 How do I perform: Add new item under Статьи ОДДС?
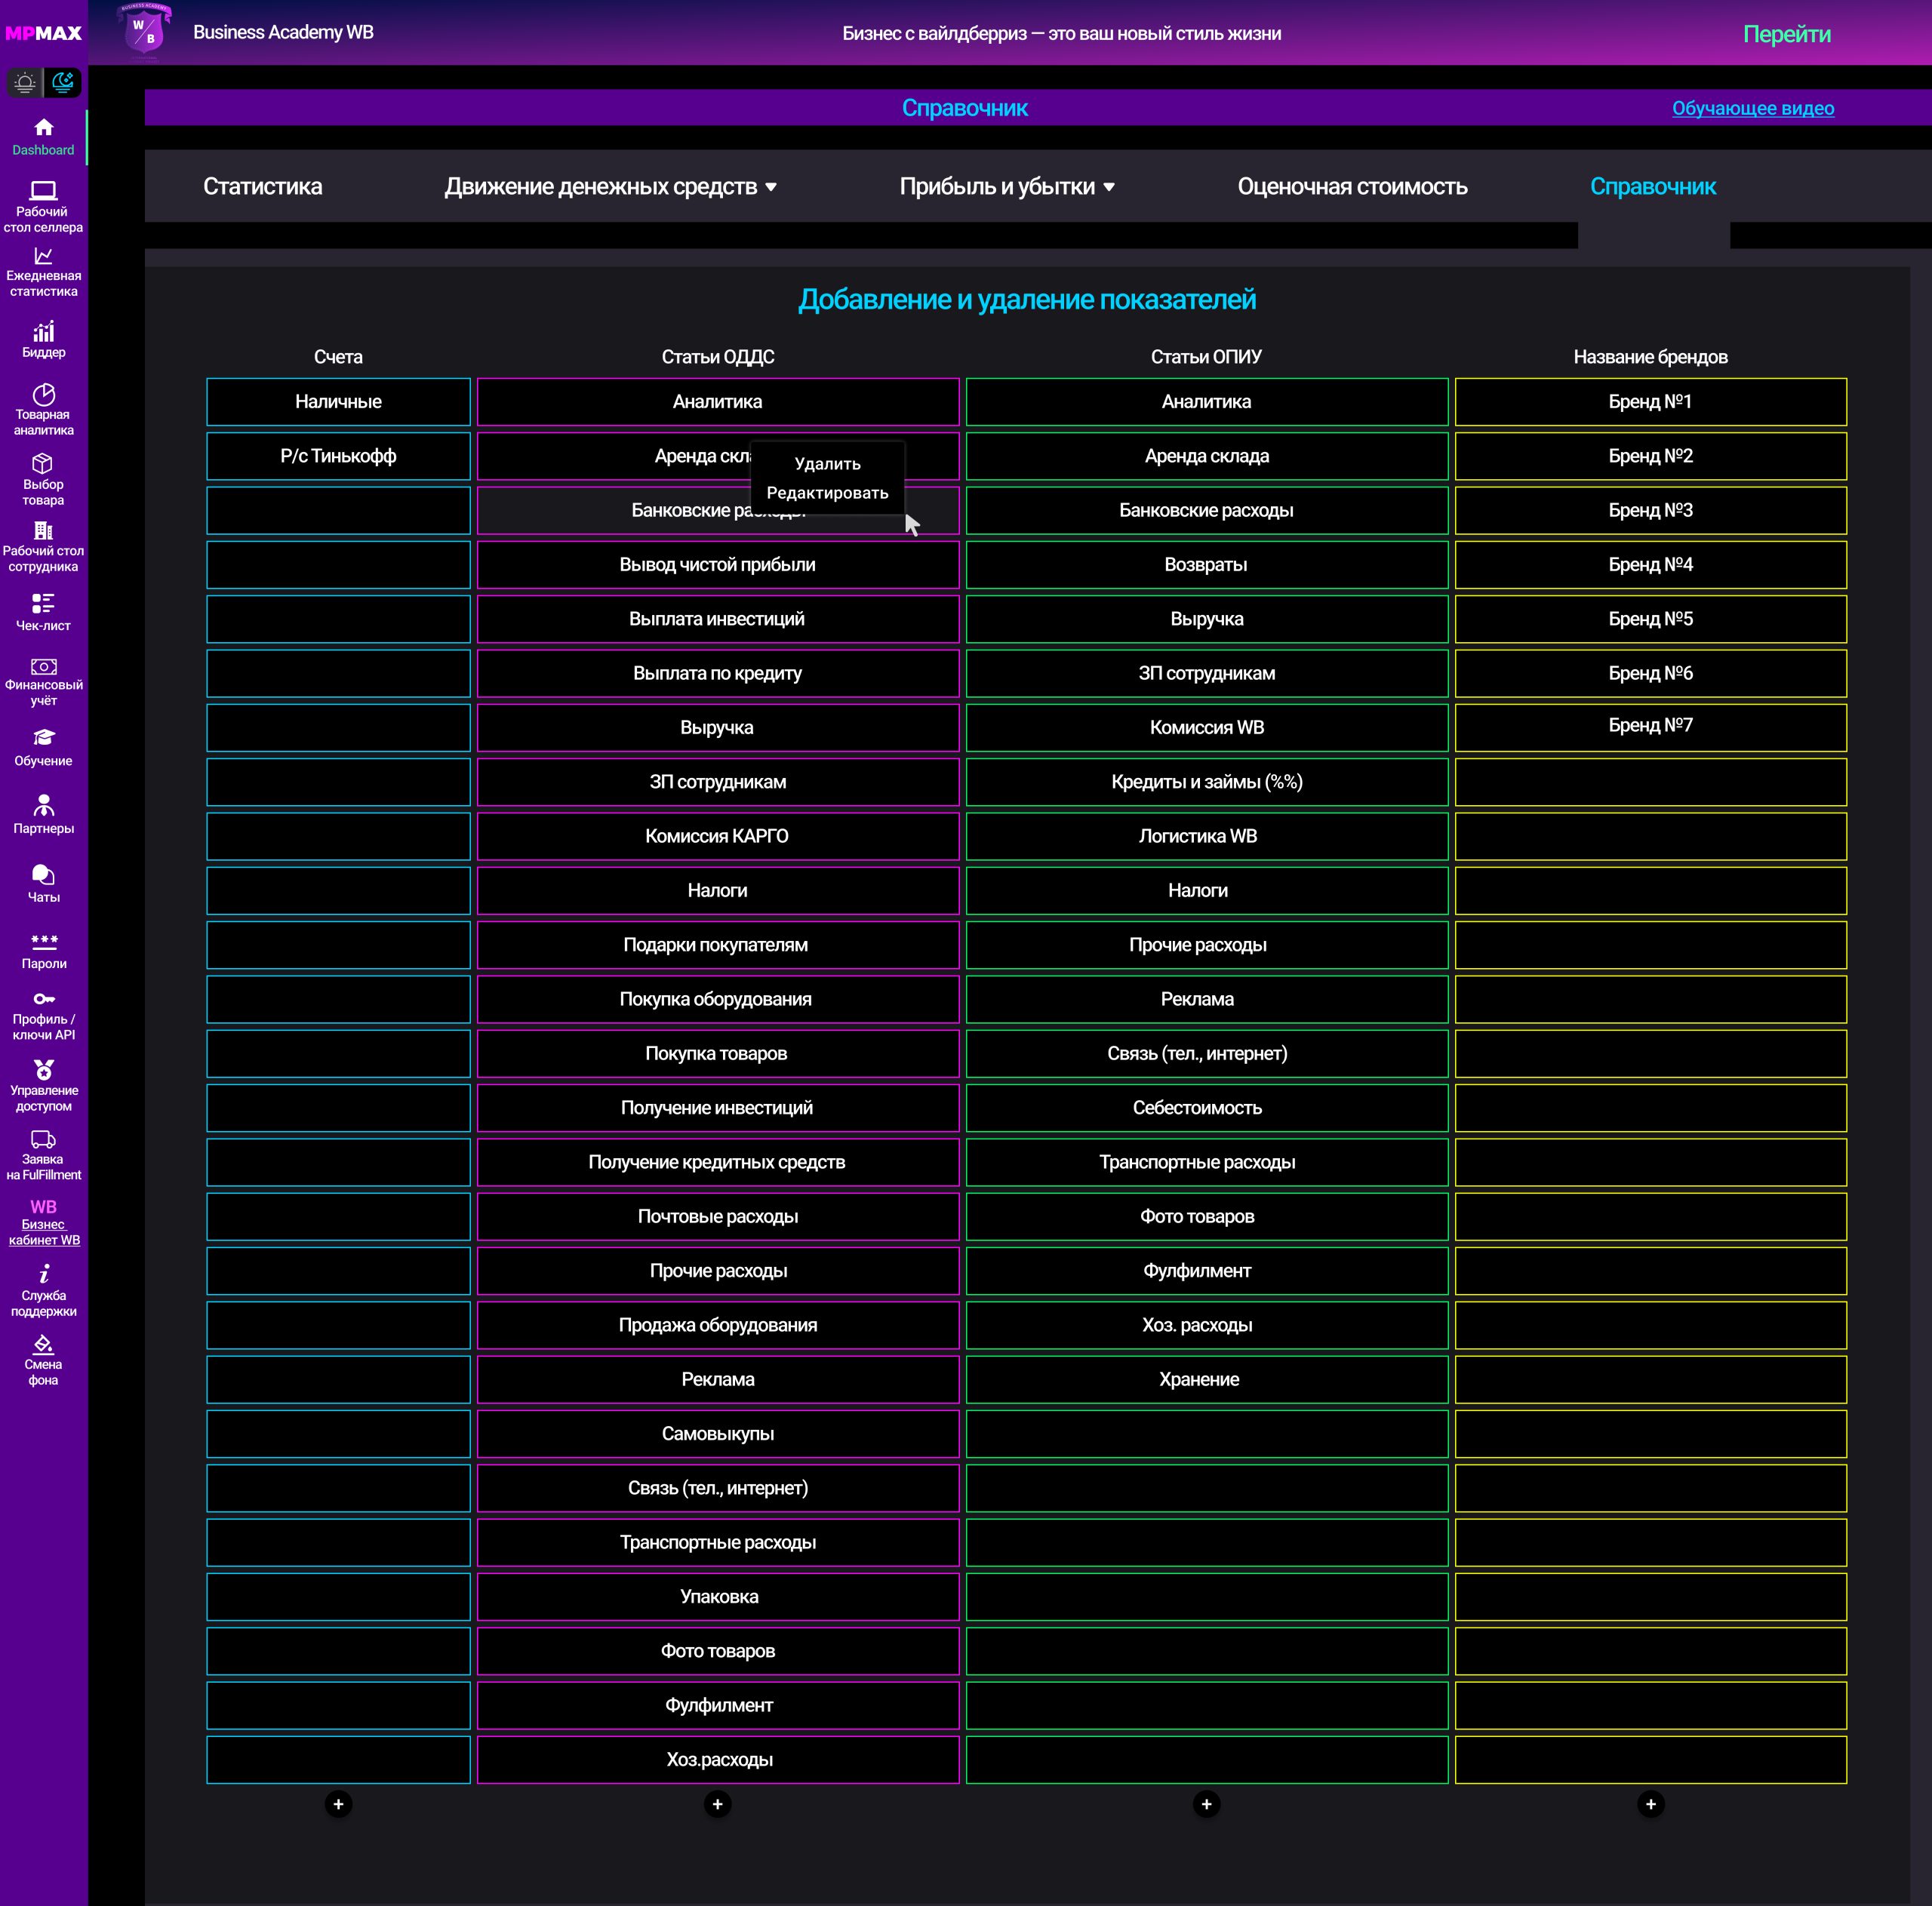coord(717,1804)
